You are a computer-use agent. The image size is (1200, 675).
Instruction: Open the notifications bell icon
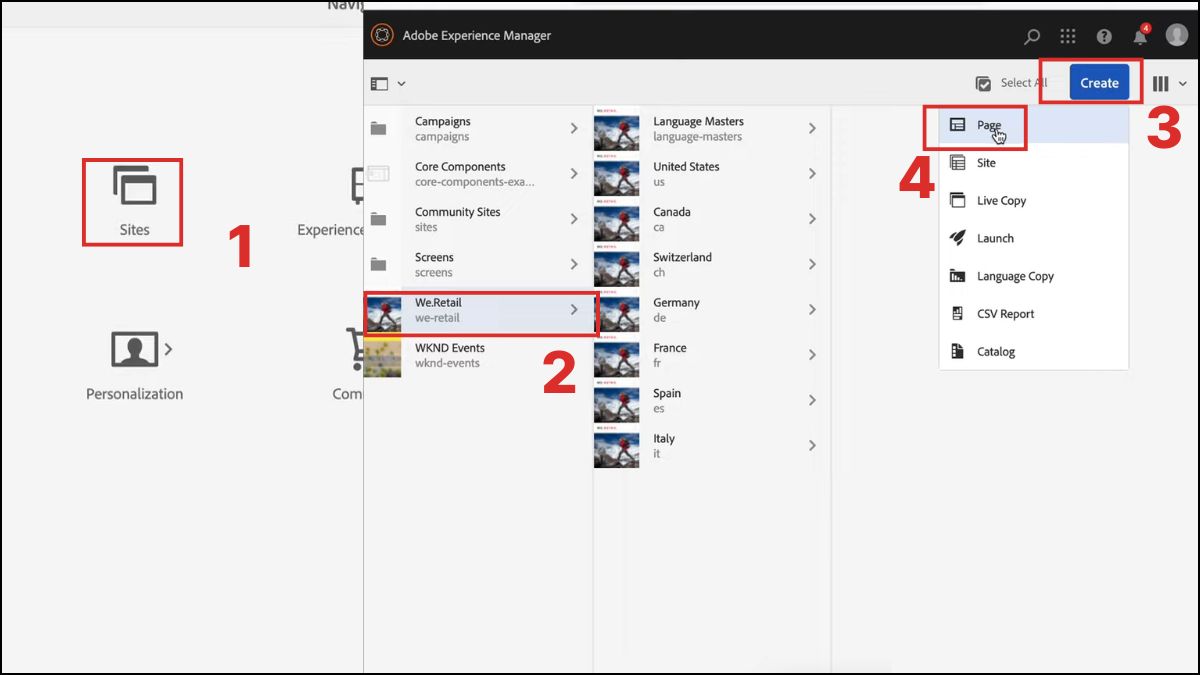(1140, 36)
